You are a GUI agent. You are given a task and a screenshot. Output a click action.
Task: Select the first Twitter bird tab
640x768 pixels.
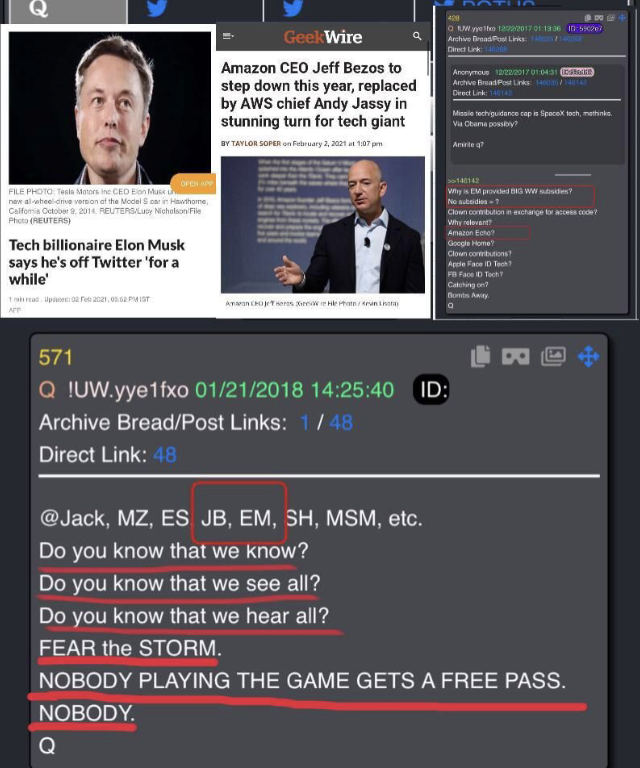coord(157,8)
